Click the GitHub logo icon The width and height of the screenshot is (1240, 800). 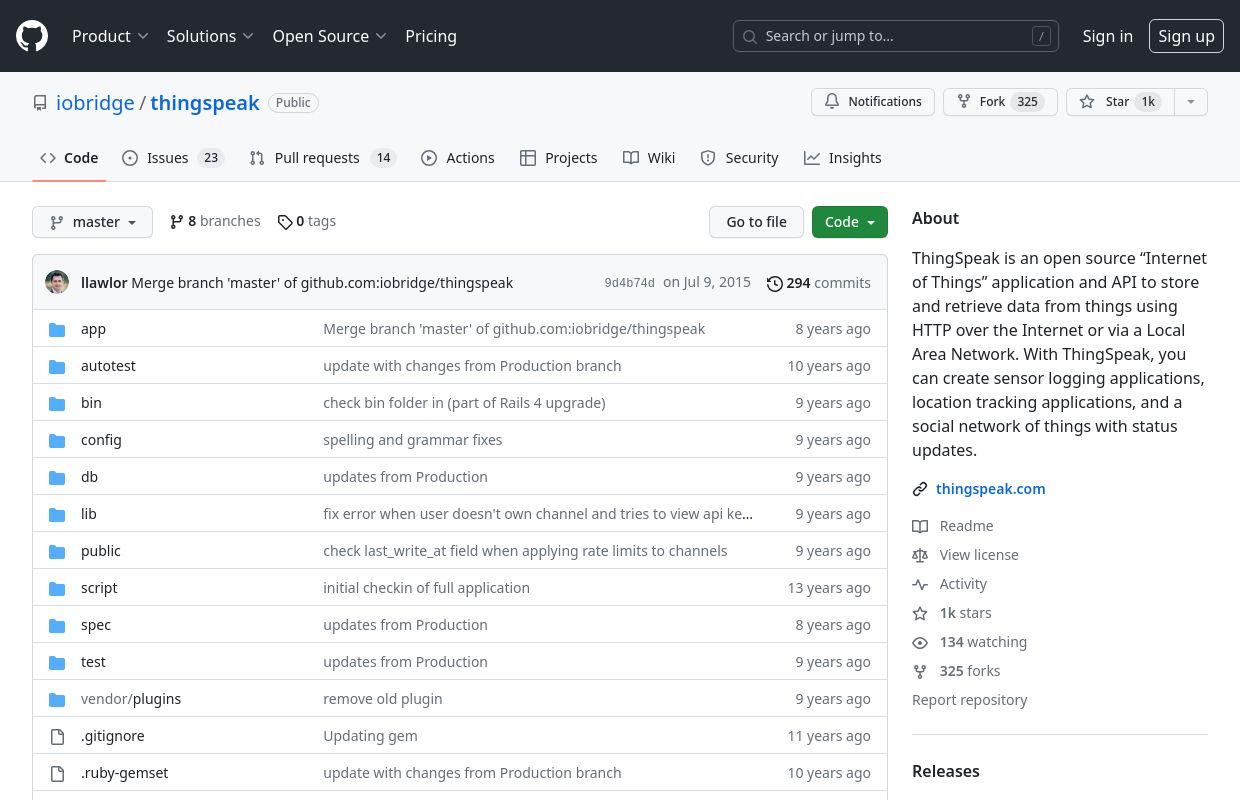point(32,36)
